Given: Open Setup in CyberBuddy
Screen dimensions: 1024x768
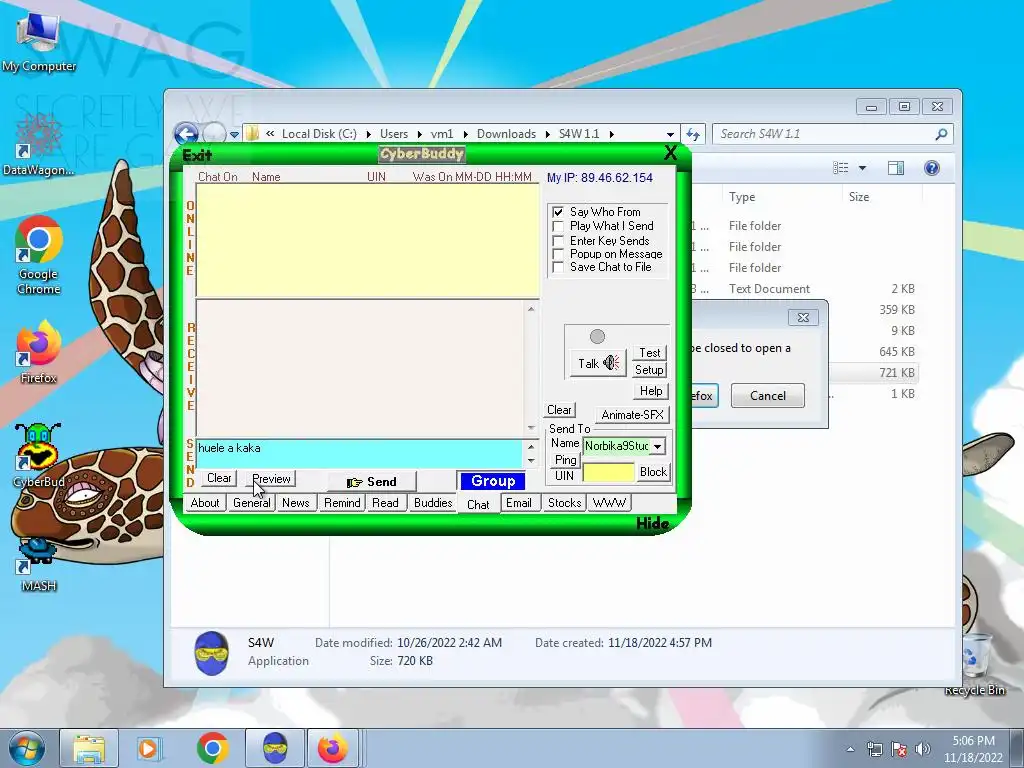Looking at the screenshot, I should click(x=649, y=370).
